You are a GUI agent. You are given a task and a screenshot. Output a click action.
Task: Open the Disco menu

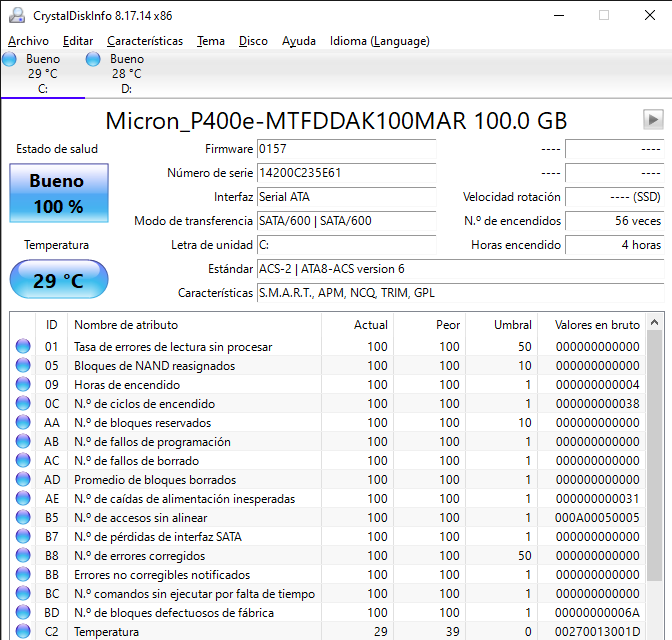[253, 41]
